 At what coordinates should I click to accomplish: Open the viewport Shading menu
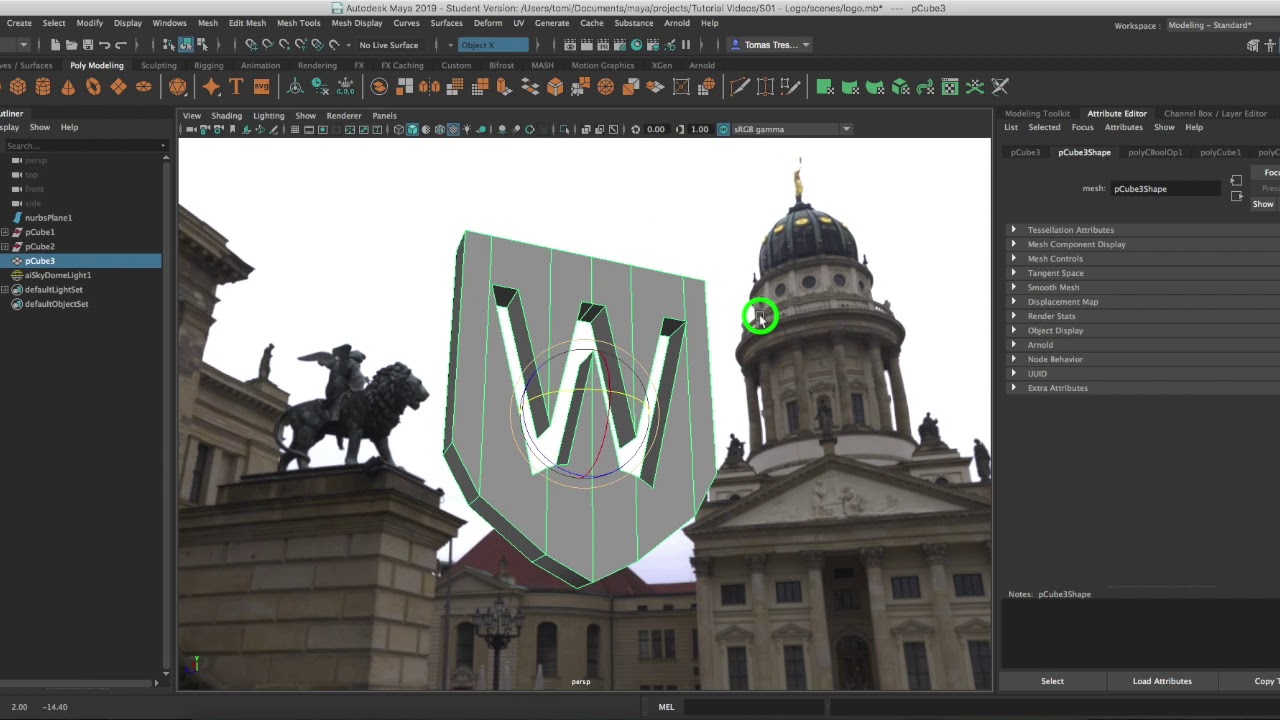(x=226, y=116)
